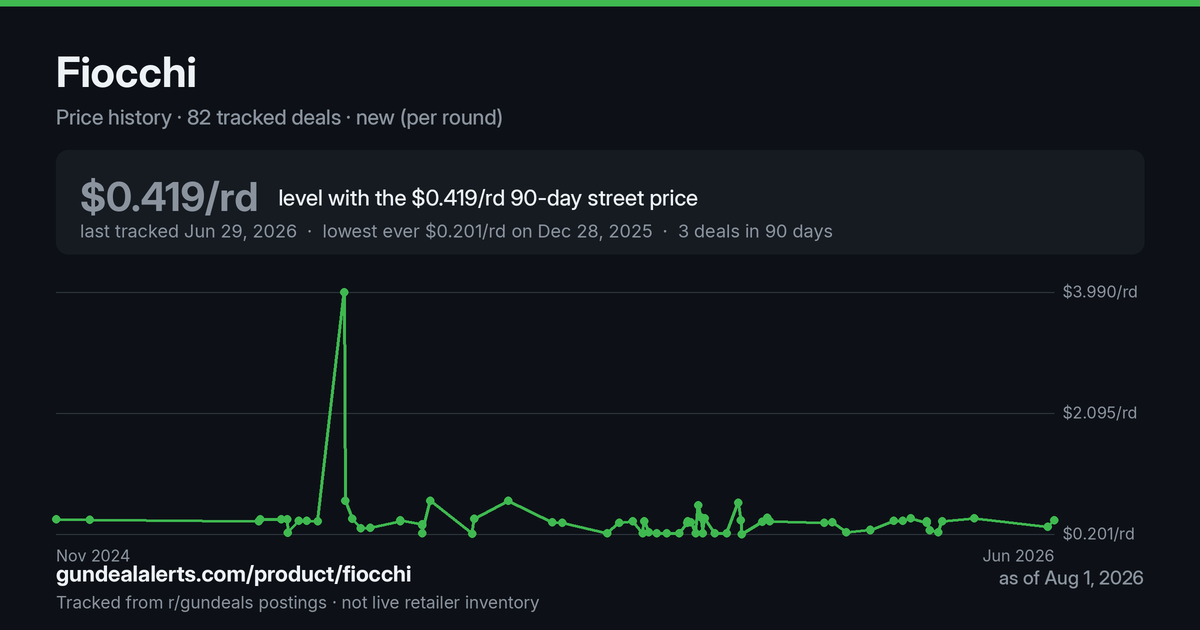Click the highest price spike data point
This screenshot has height=630, width=1200.
tap(344, 292)
